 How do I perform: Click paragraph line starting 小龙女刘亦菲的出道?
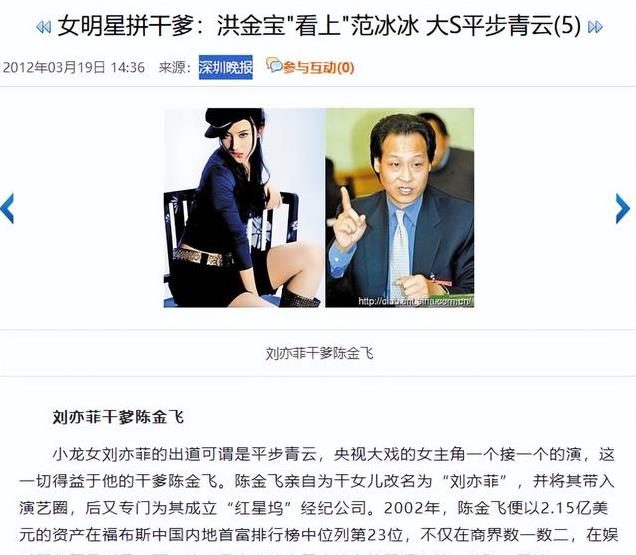pos(333,454)
